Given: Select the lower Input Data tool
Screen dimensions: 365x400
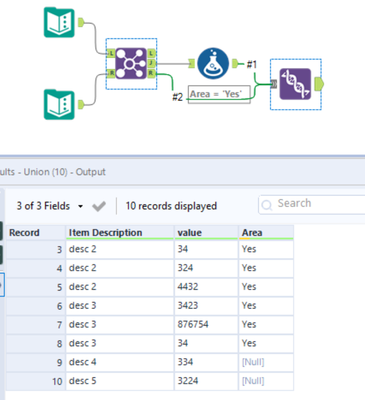Looking at the screenshot, I should [x=59, y=104].
